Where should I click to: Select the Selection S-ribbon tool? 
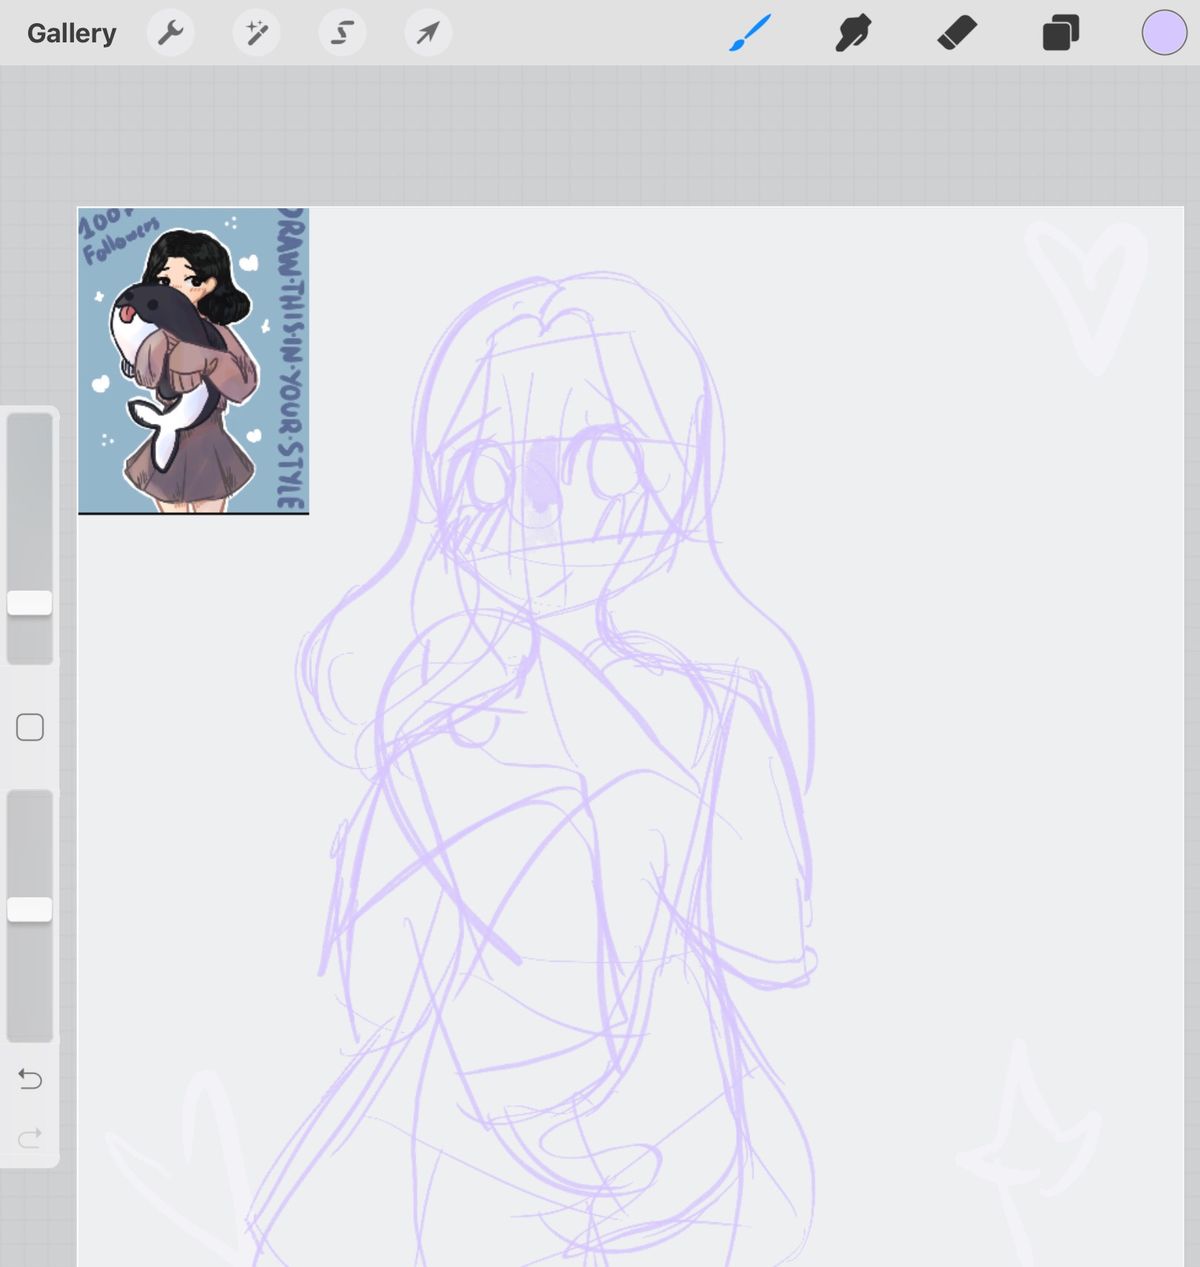coord(342,33)
